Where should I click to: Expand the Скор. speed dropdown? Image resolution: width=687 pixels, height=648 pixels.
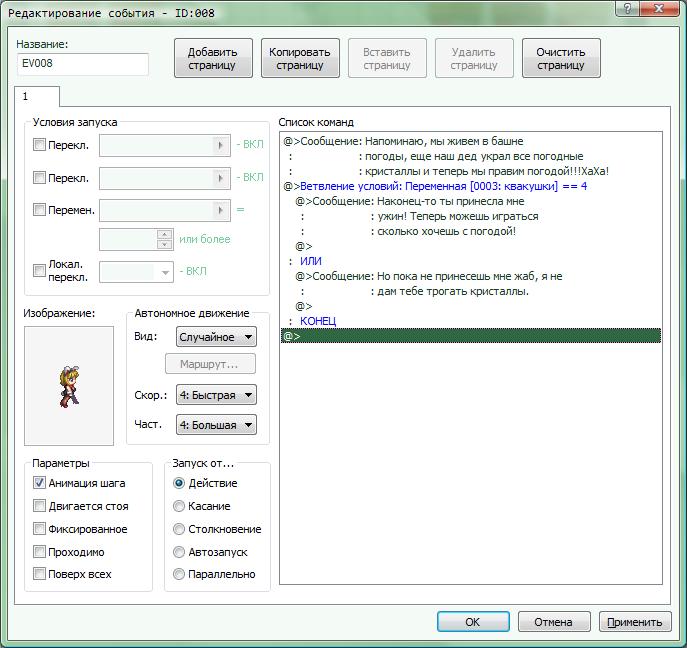pos(215,395)
